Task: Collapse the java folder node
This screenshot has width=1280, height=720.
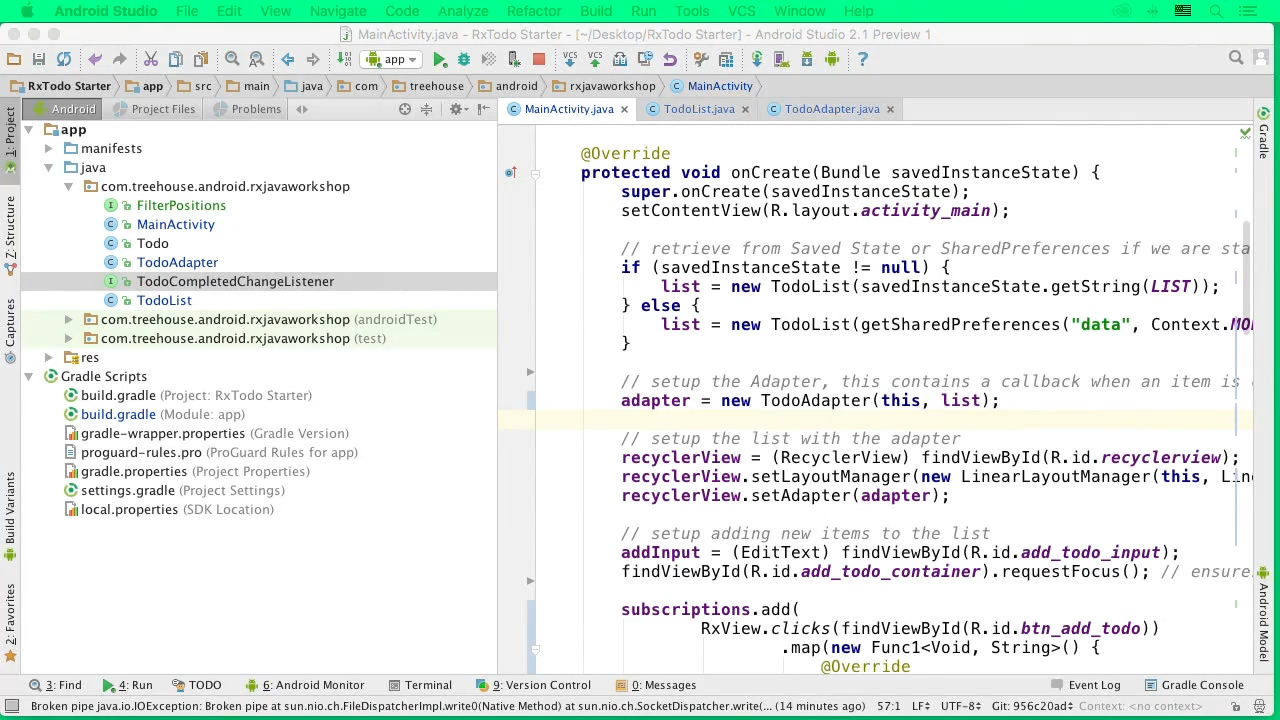Action: (48, 167)
